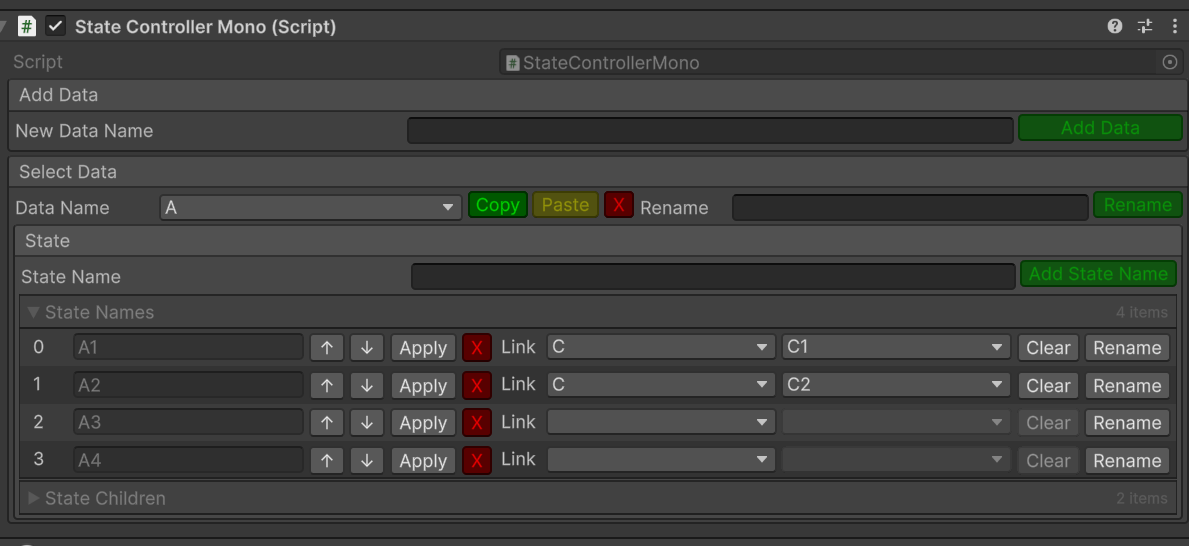
Task: Click the green Add Data button
Action: click(1100, 128)
